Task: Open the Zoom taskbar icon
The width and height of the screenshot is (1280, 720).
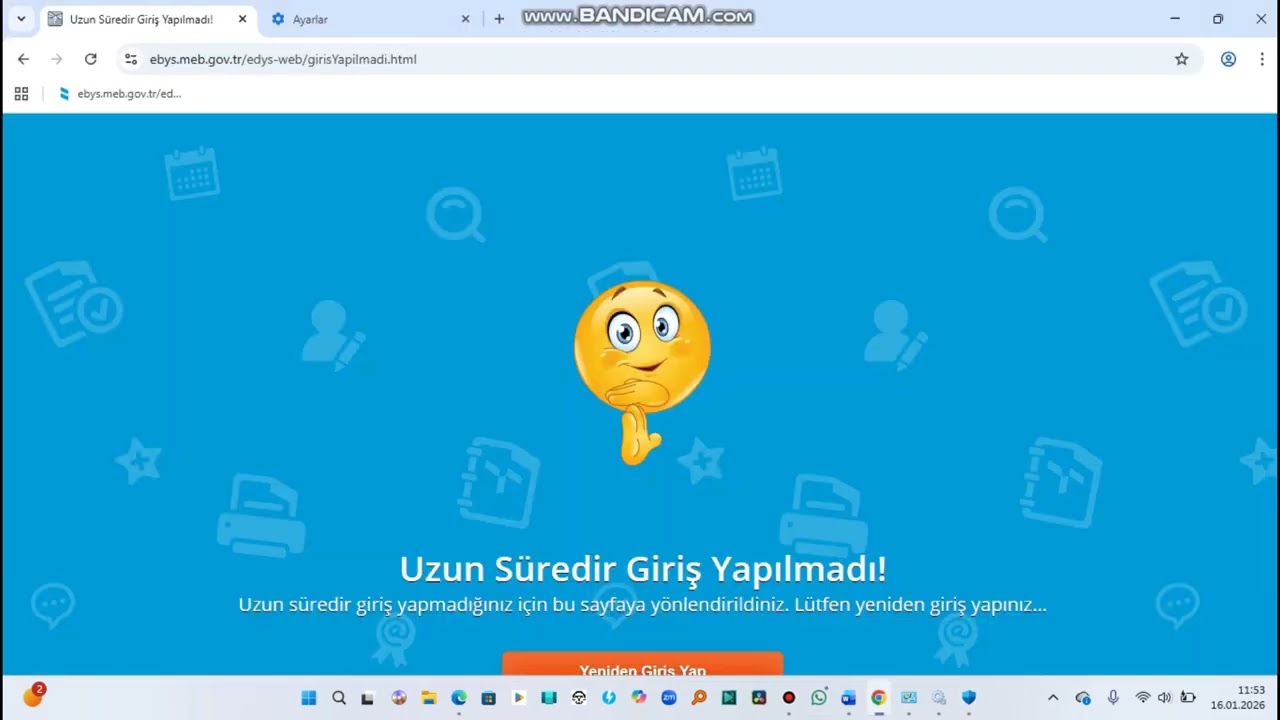Action: (669, 698)
